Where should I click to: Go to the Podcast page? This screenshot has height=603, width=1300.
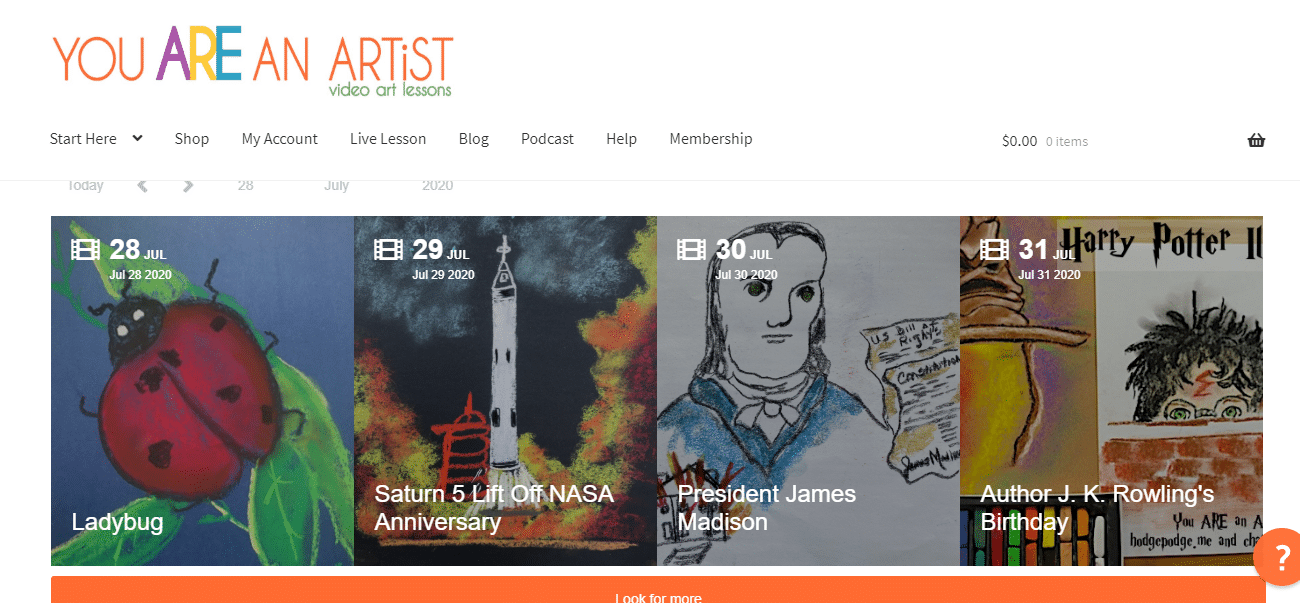pos(547,139)
